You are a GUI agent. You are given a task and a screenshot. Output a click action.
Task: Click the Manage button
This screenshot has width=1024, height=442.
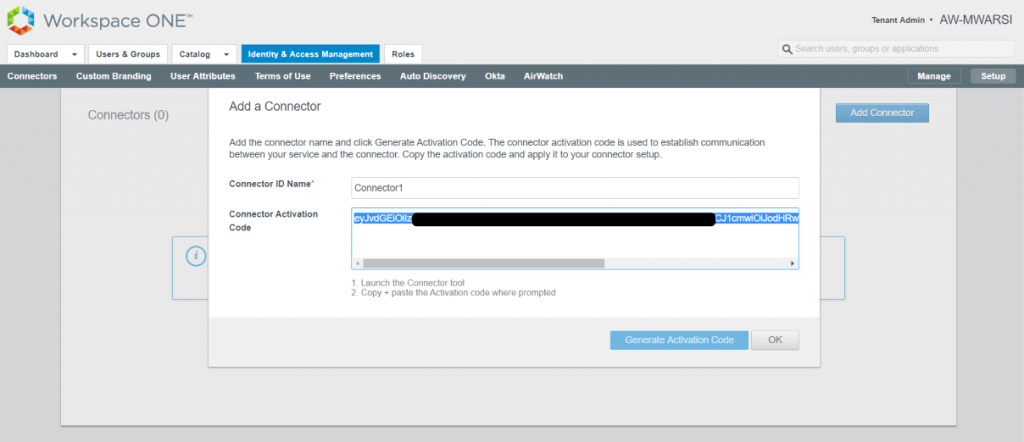(x=934, y=76)
